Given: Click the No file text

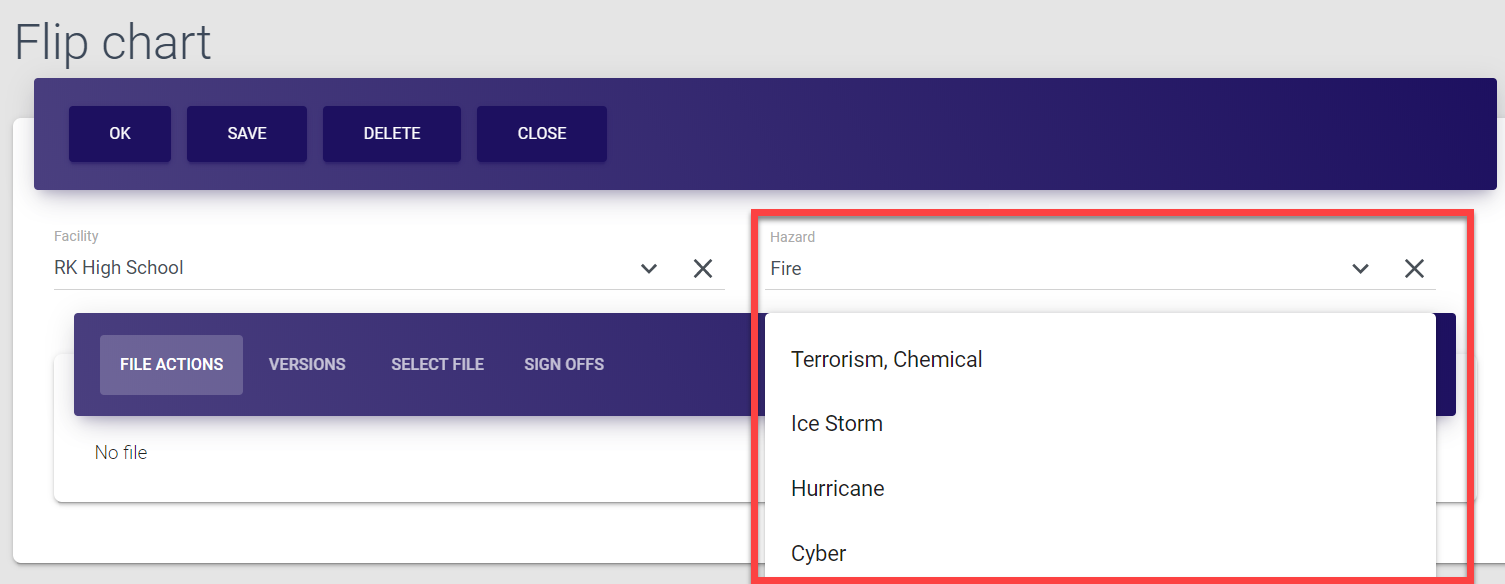Looking at the screenshot, I should [x=121, y=453].
